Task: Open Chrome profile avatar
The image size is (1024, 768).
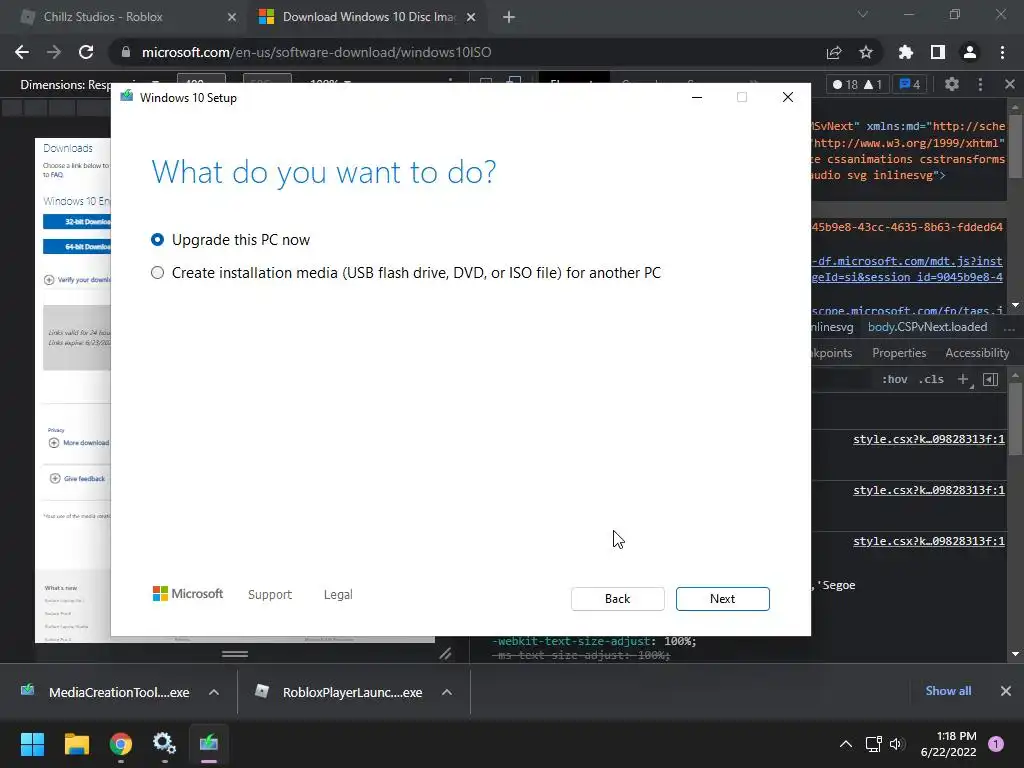Action: click(969, 52)
